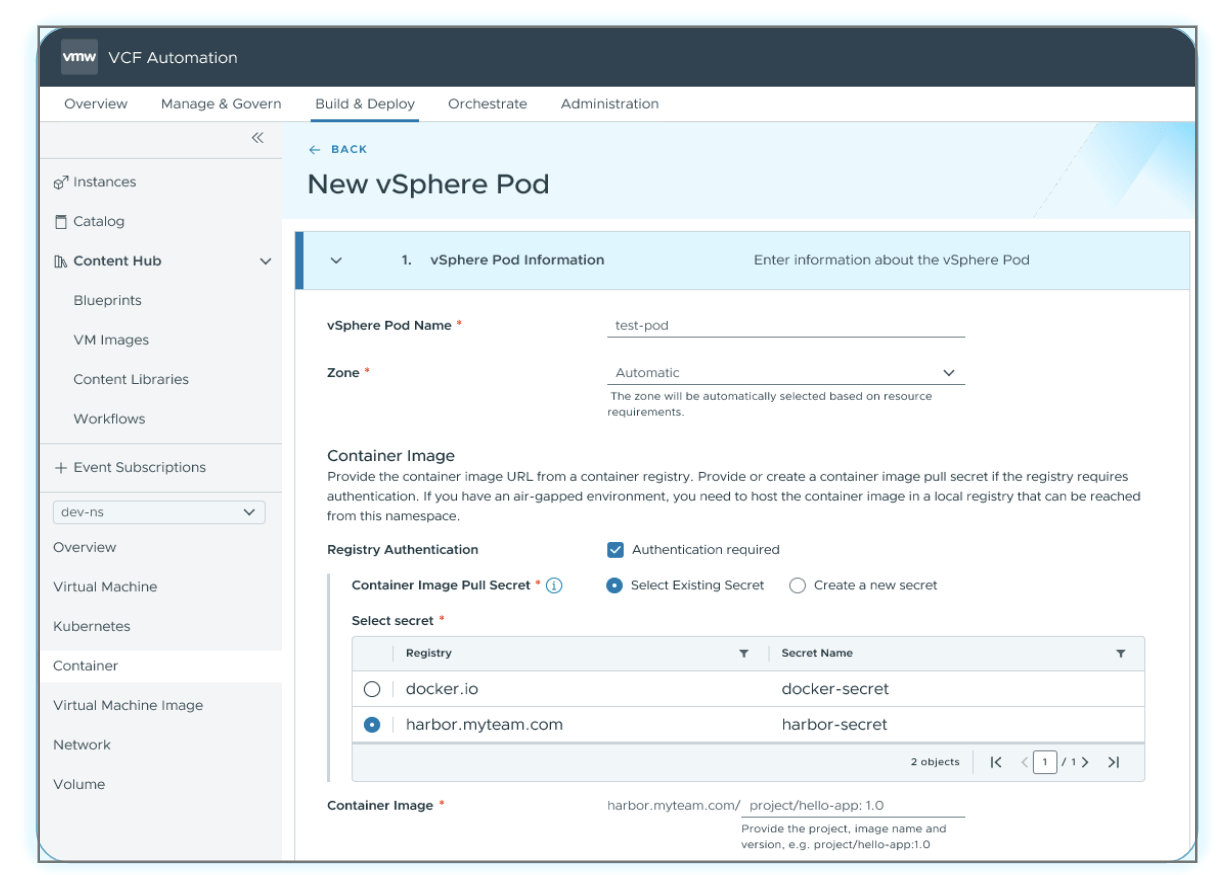Click the vSphere Pod Name field

(x=786, y=326)
